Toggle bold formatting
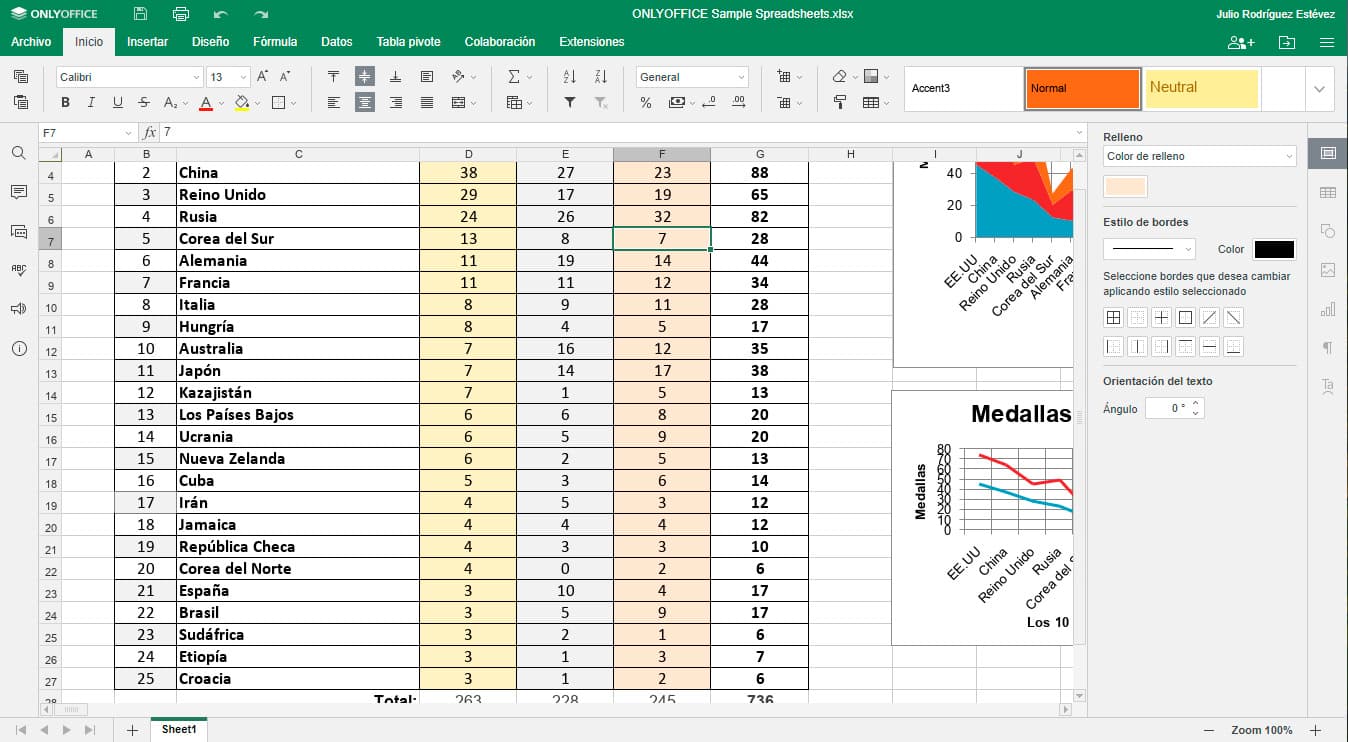 tap(66, 102)
